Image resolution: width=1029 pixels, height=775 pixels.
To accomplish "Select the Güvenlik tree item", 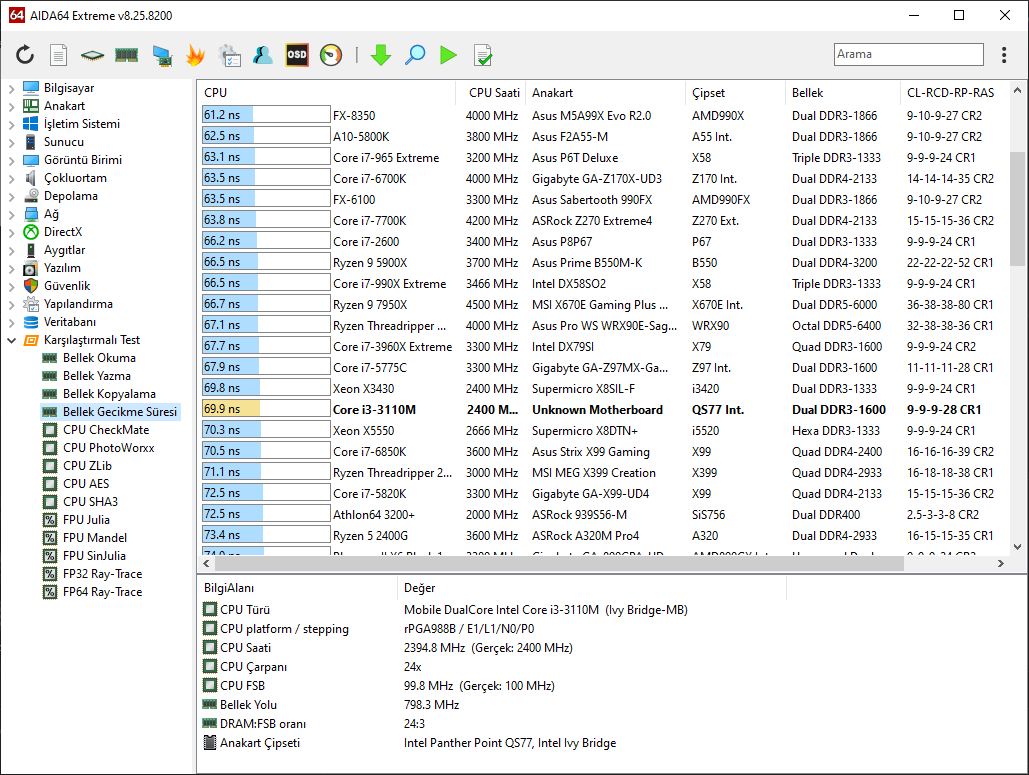I will click(67, 285).
